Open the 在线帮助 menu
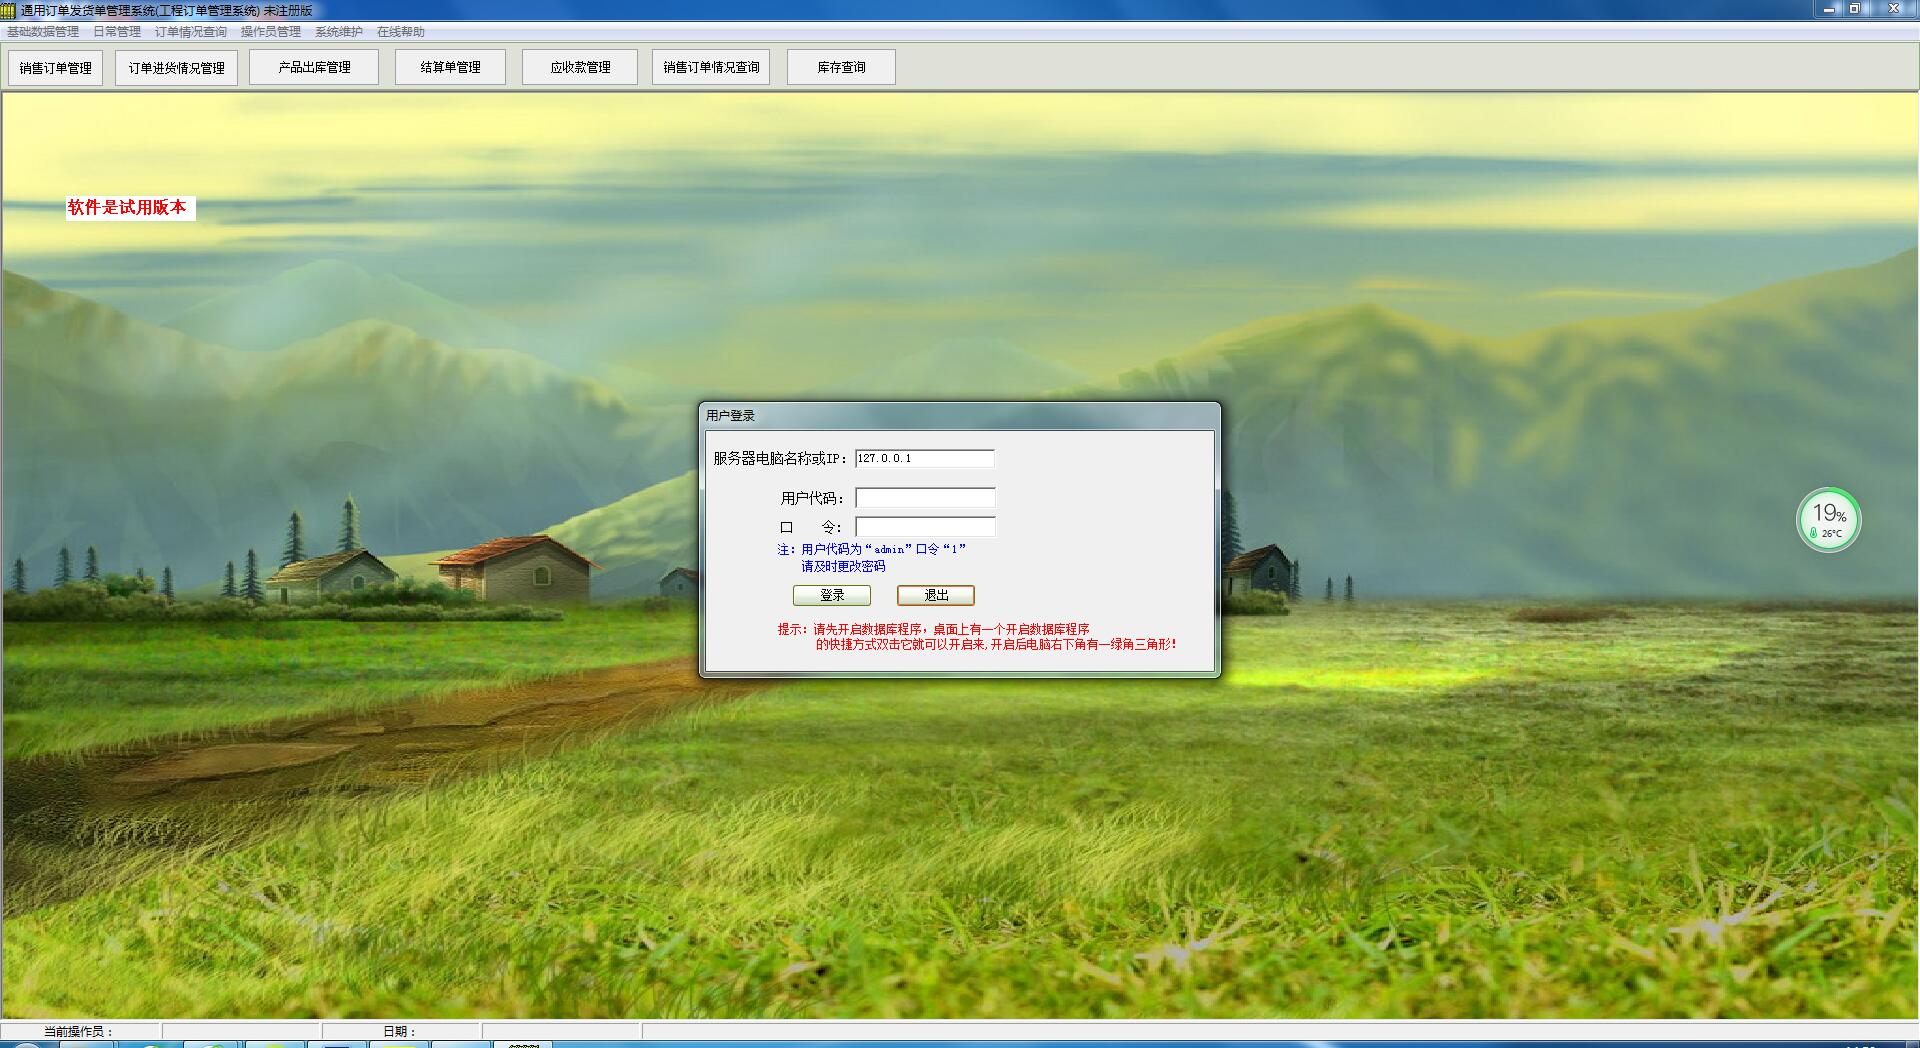 coord(401,32)
